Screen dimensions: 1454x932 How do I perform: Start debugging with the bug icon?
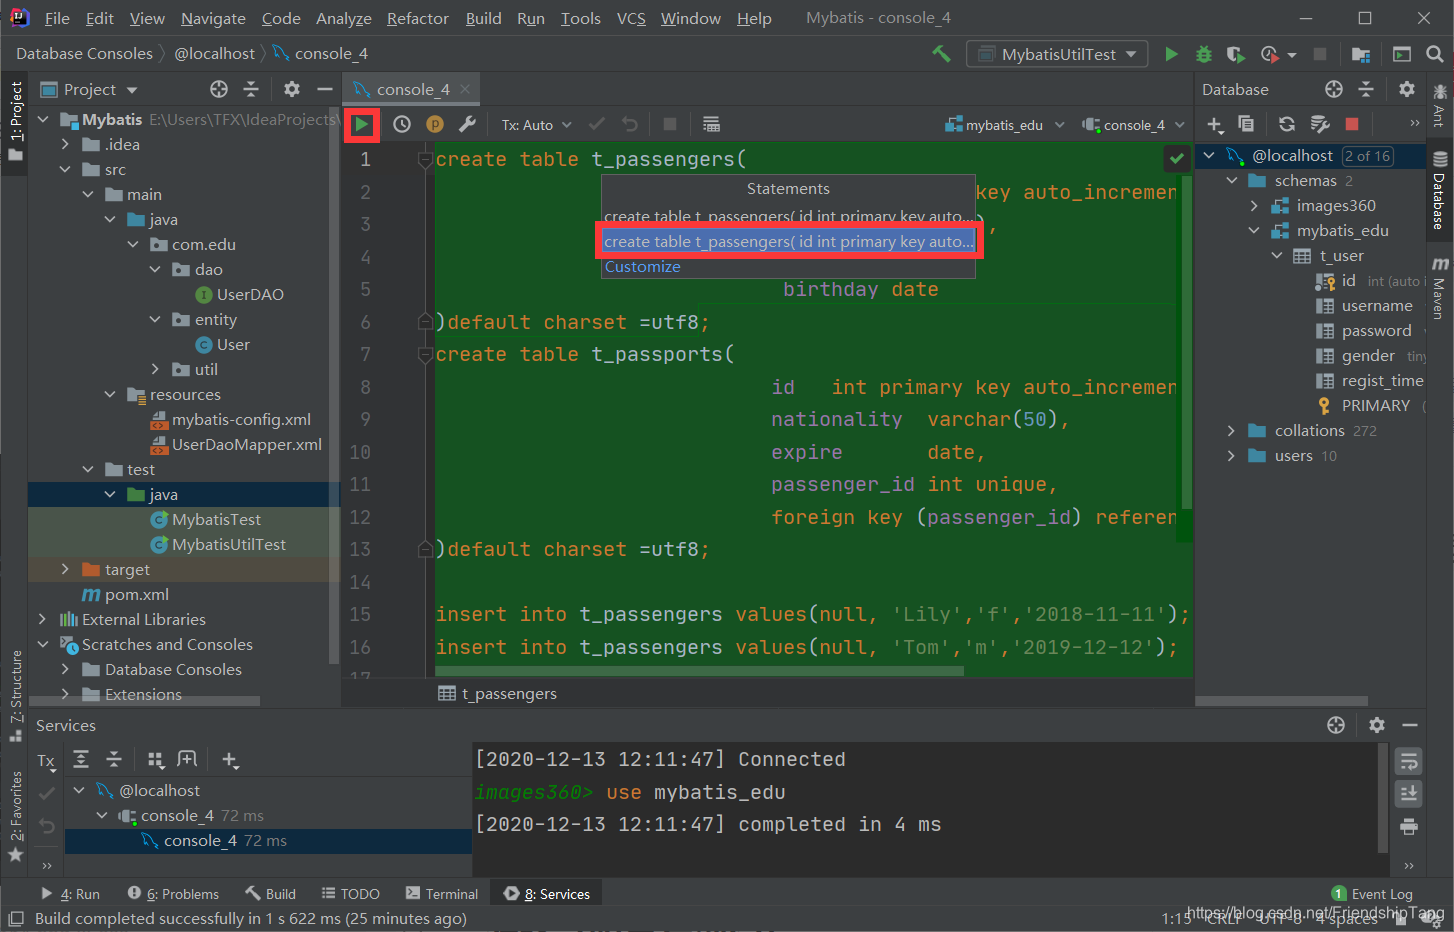1204,54
